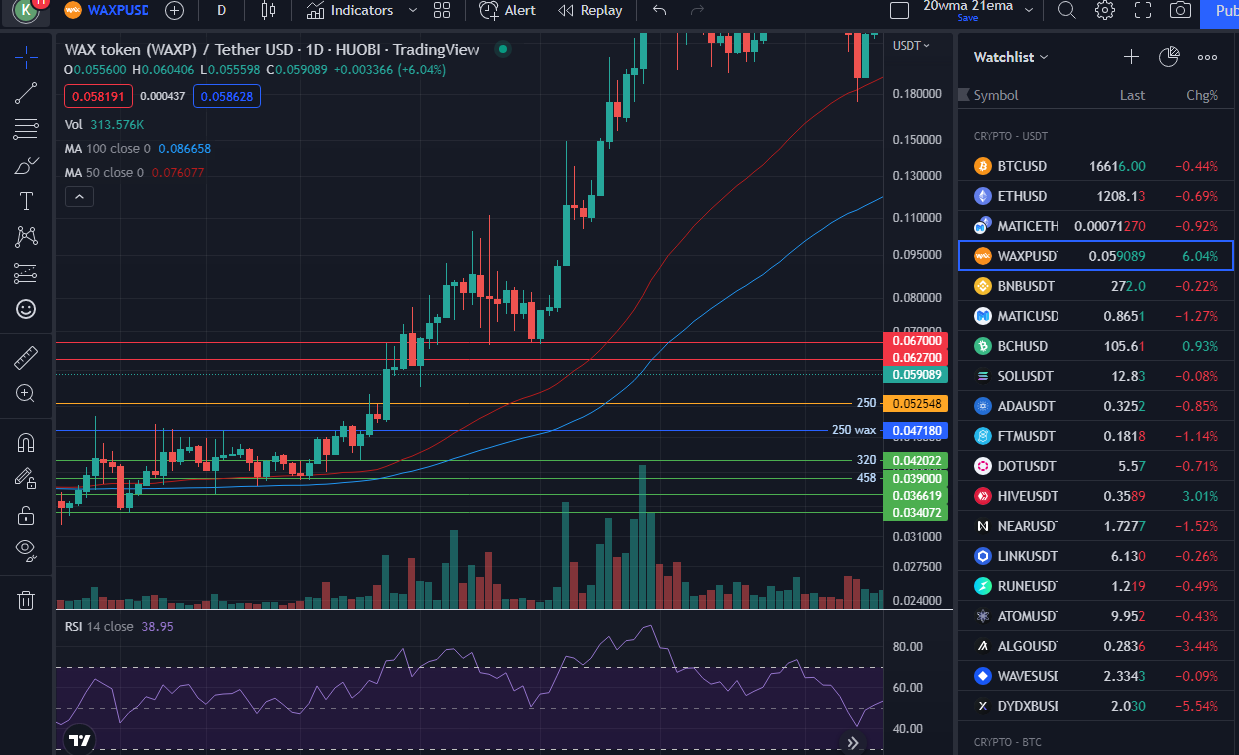Toggle lock all drawing tools
The height and width of the screenshot is (755, 1239).
point(26,515)
